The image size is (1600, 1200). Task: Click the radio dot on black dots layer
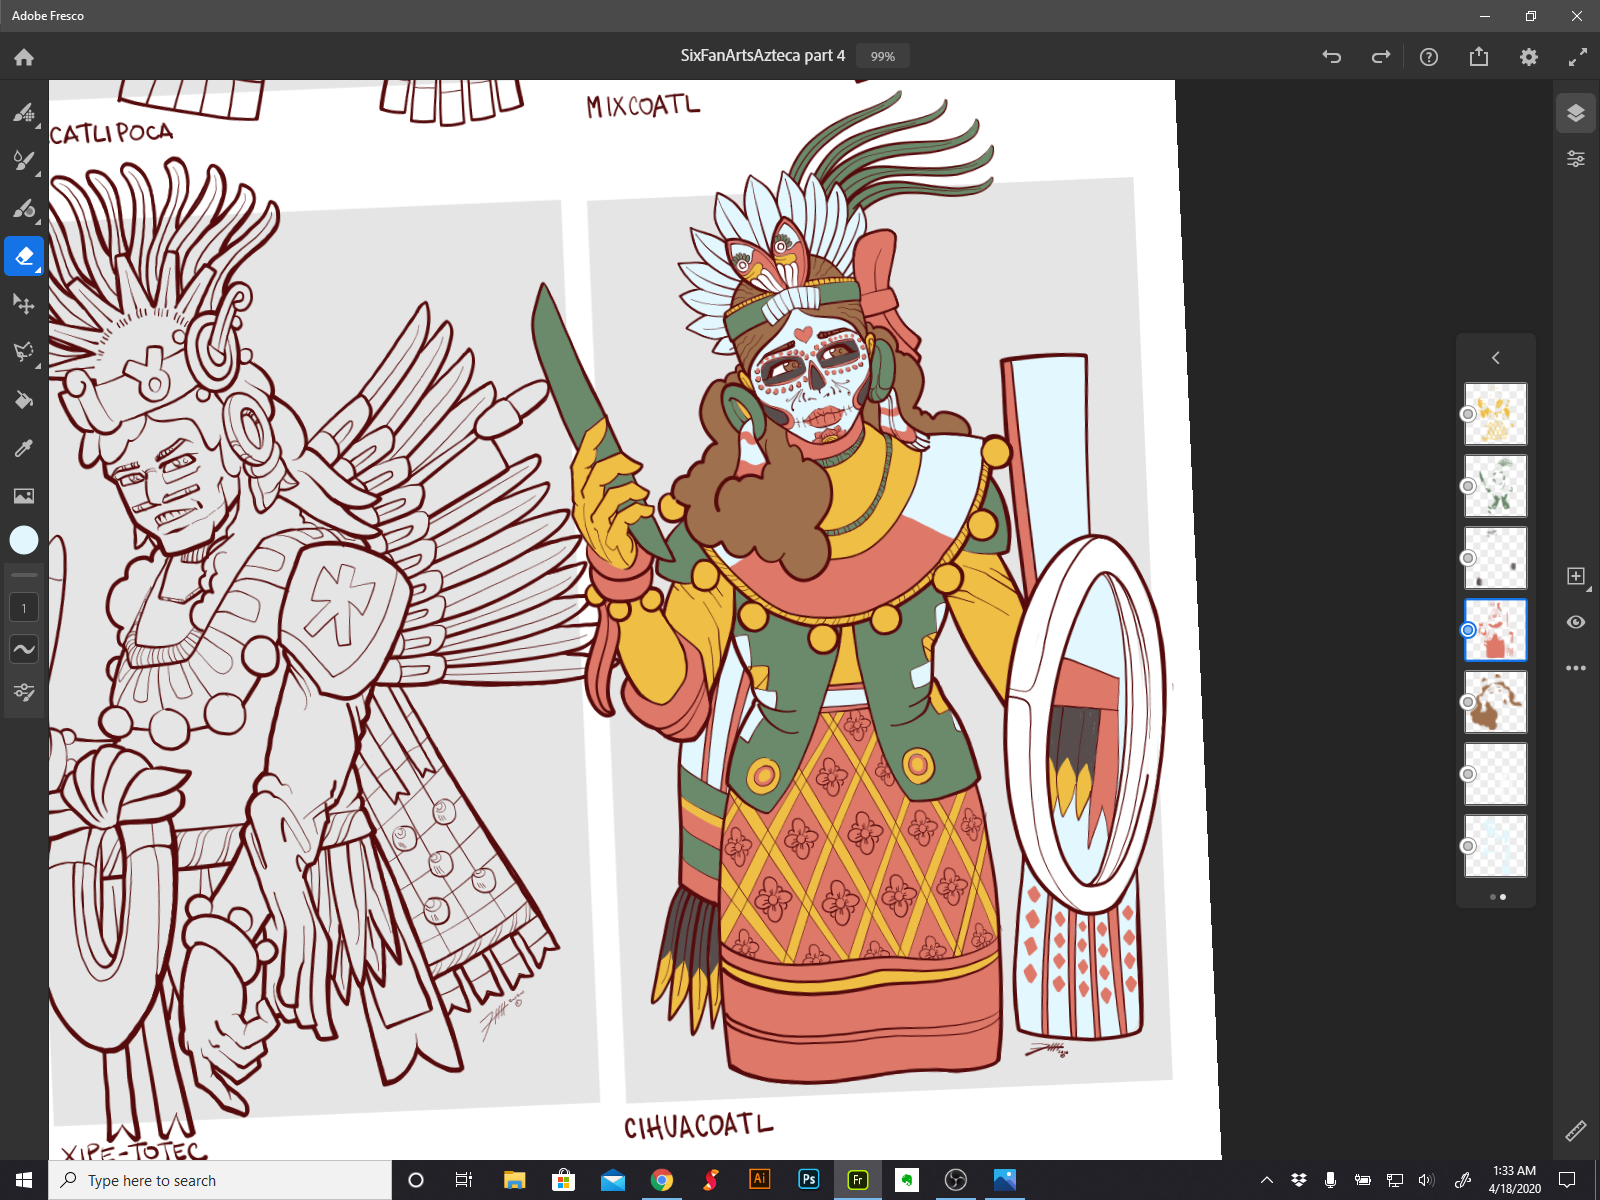tap(1468, 558)
